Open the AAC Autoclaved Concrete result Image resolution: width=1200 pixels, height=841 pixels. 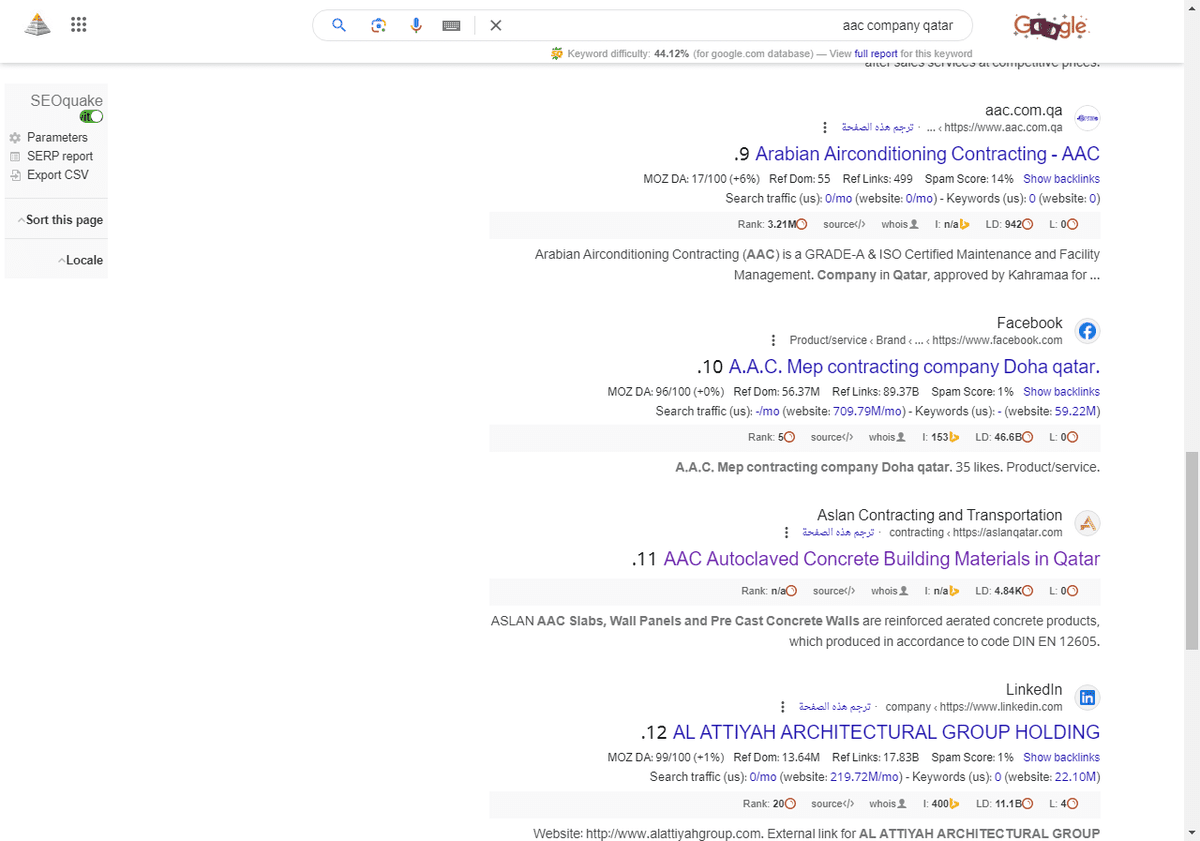point(880,558)
